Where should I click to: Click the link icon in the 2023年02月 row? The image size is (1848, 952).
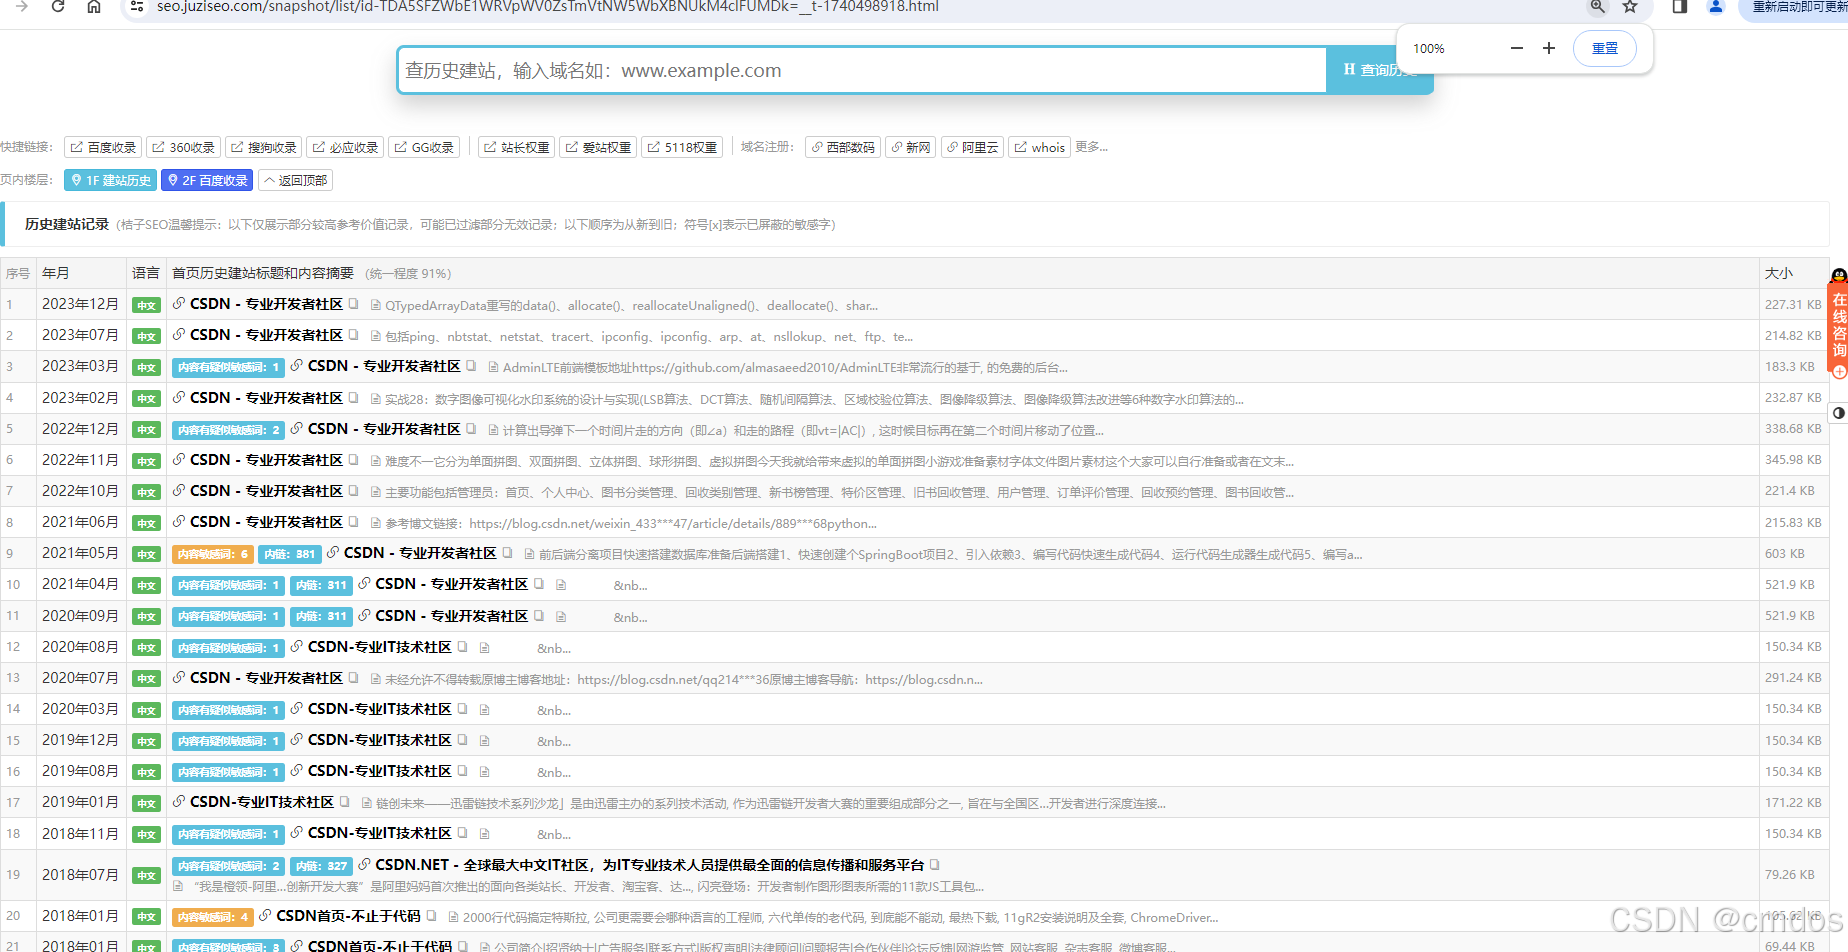point(179,397)
